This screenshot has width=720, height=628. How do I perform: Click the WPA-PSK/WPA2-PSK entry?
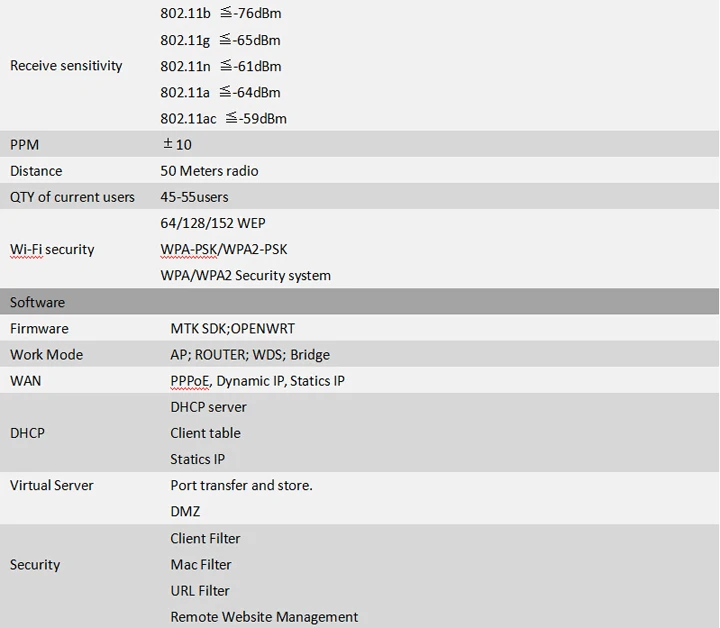tap(224, 249)
